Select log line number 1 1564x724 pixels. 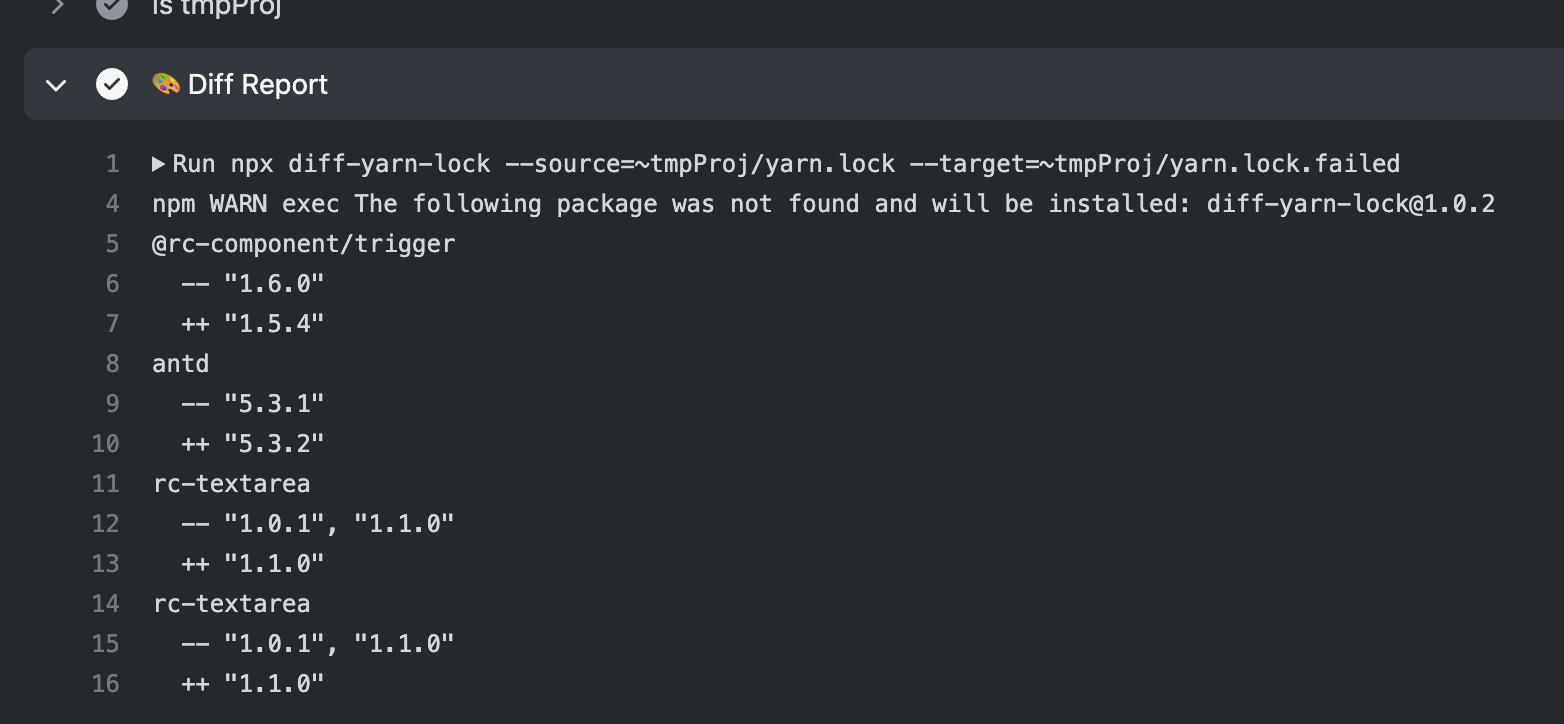point(112,164)
